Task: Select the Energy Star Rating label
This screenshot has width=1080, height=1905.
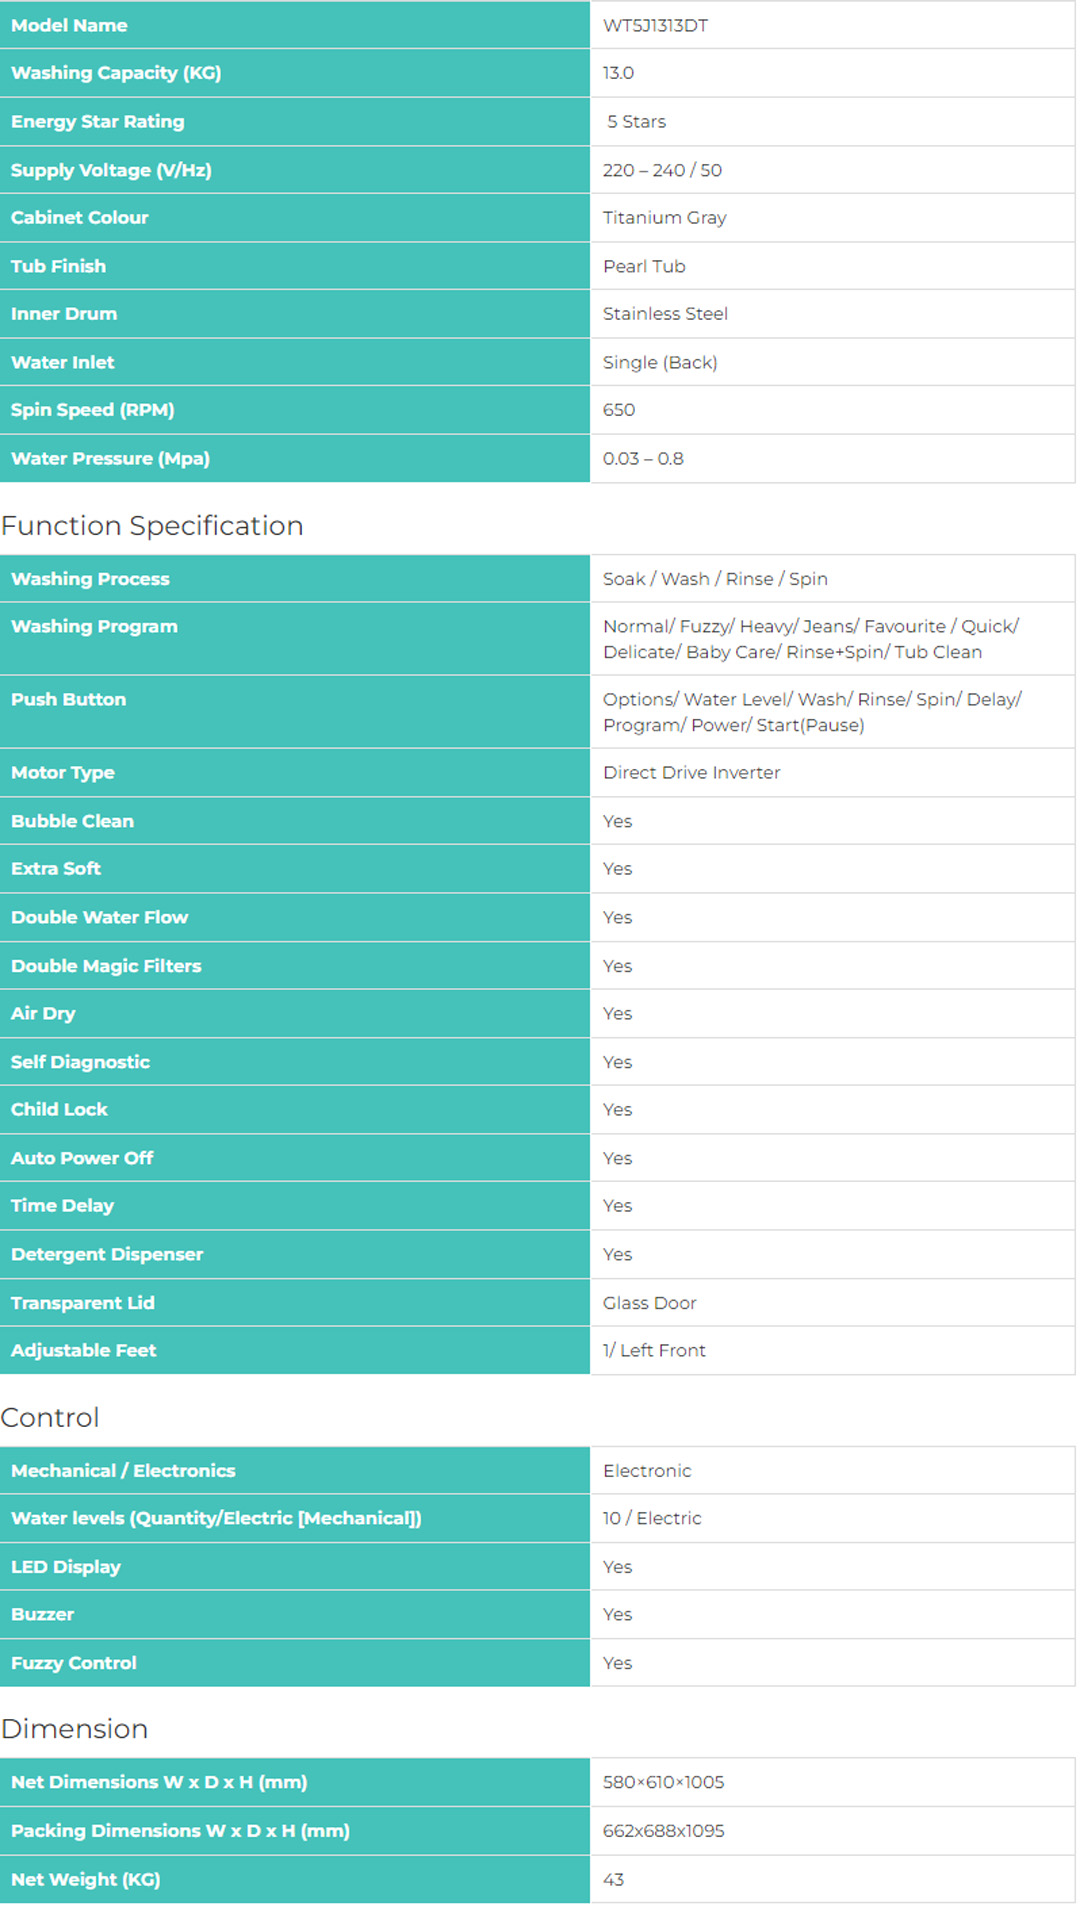Action: click(97, 122)
